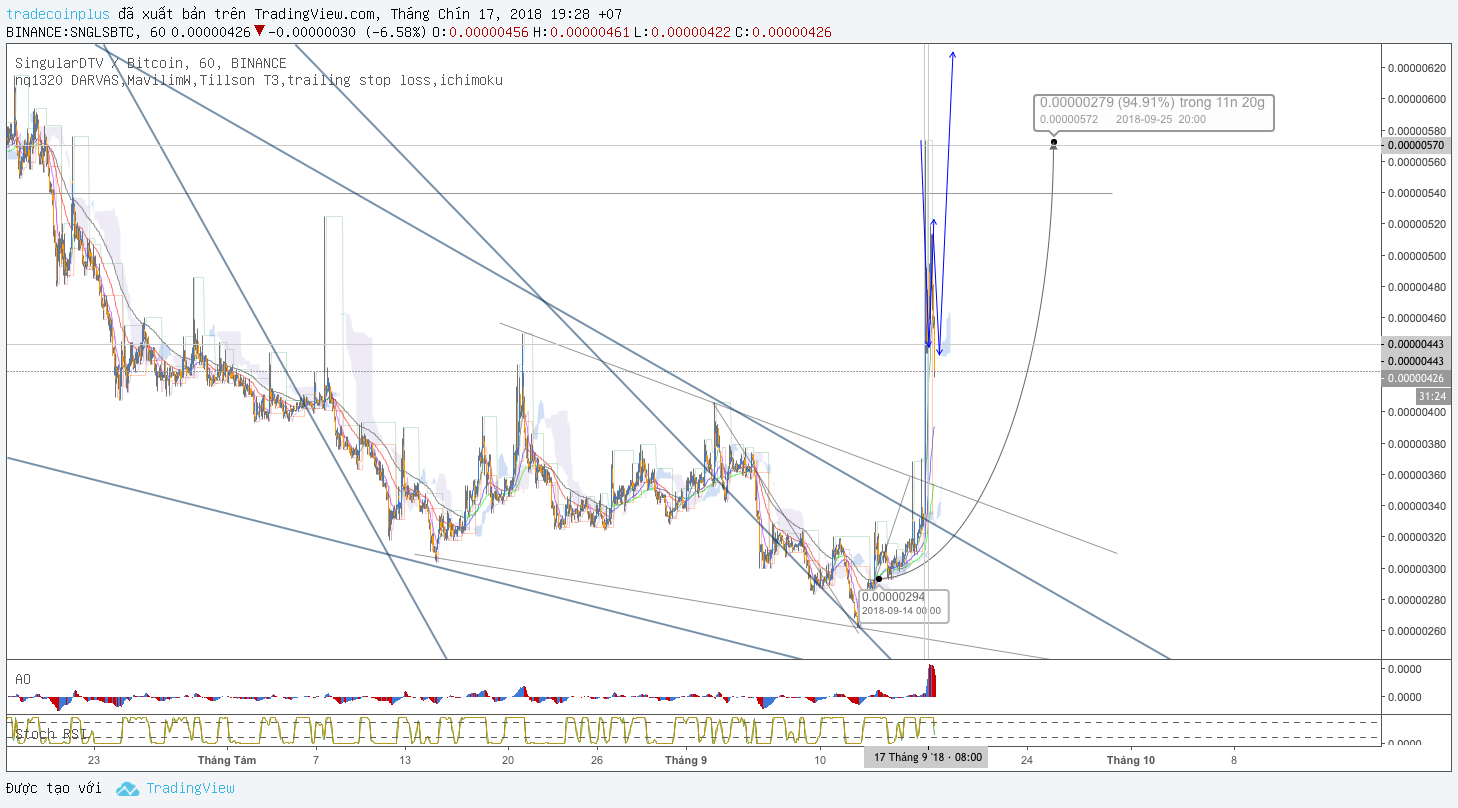Click the current price tag 0.00000426
The height and width of the screenshot is (808, 1458).
pos(1417,378)
